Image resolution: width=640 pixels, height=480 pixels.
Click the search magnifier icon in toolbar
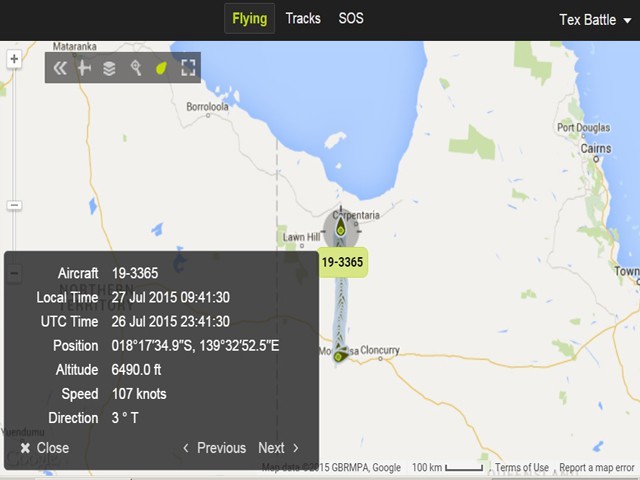coord(135,68)
